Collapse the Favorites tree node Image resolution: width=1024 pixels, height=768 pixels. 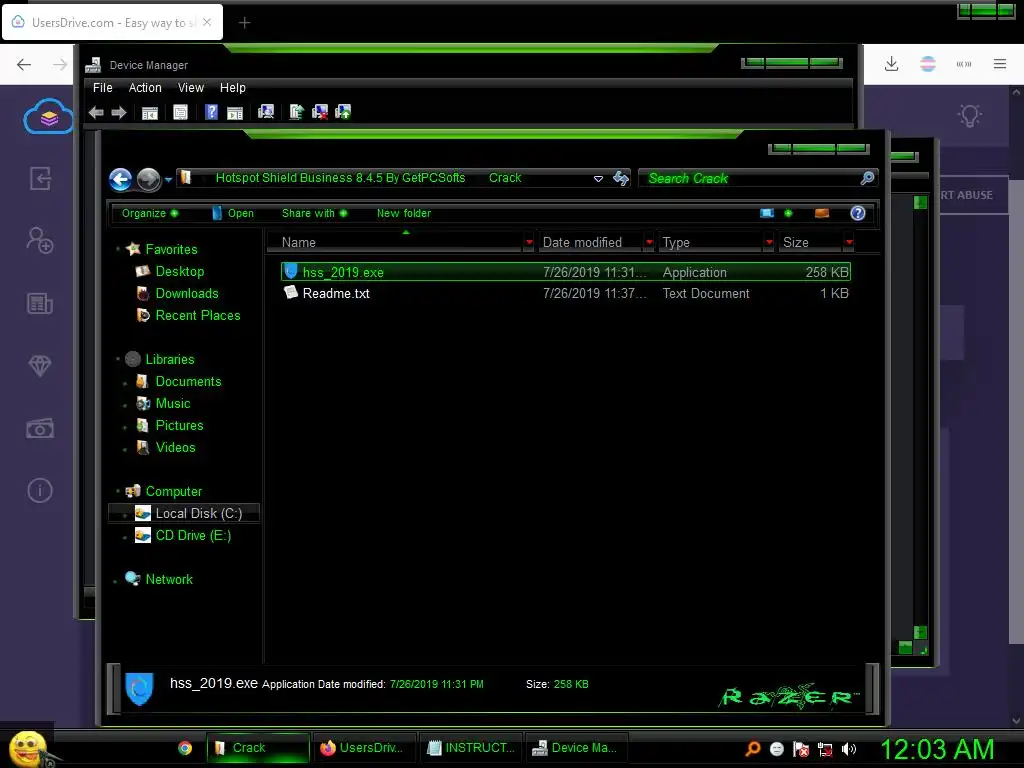click(118, 249)
